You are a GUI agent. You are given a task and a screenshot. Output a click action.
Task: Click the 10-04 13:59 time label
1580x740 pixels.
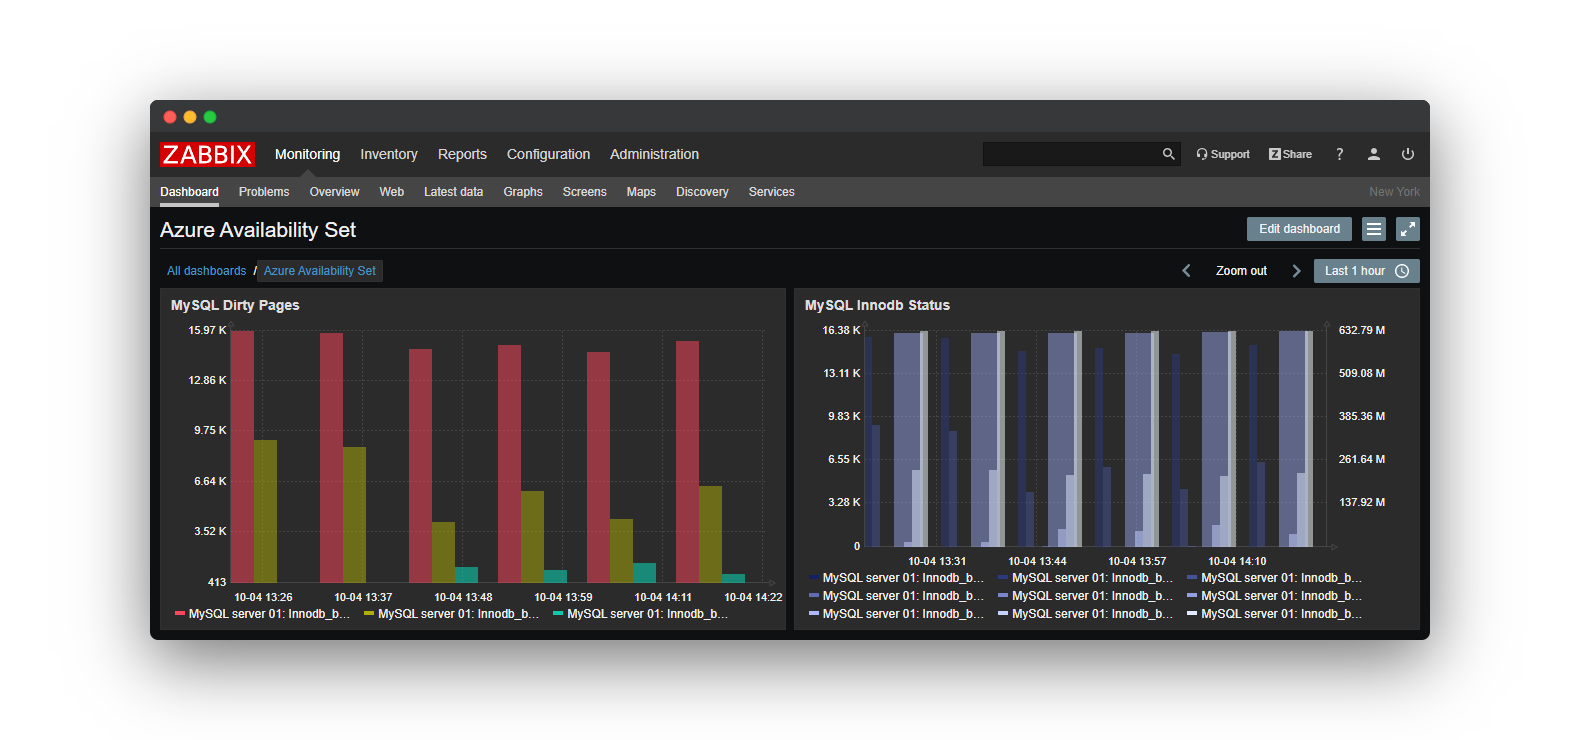tap(563, 597)
